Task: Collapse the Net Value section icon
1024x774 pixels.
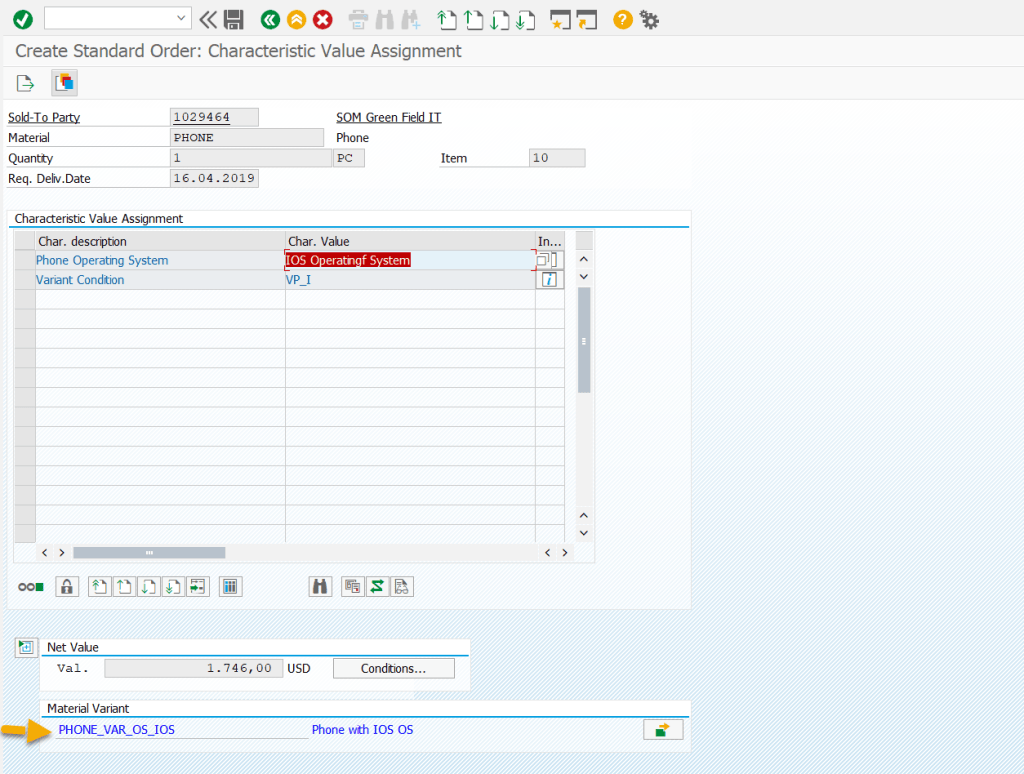Action: click(x=26, y=647)
